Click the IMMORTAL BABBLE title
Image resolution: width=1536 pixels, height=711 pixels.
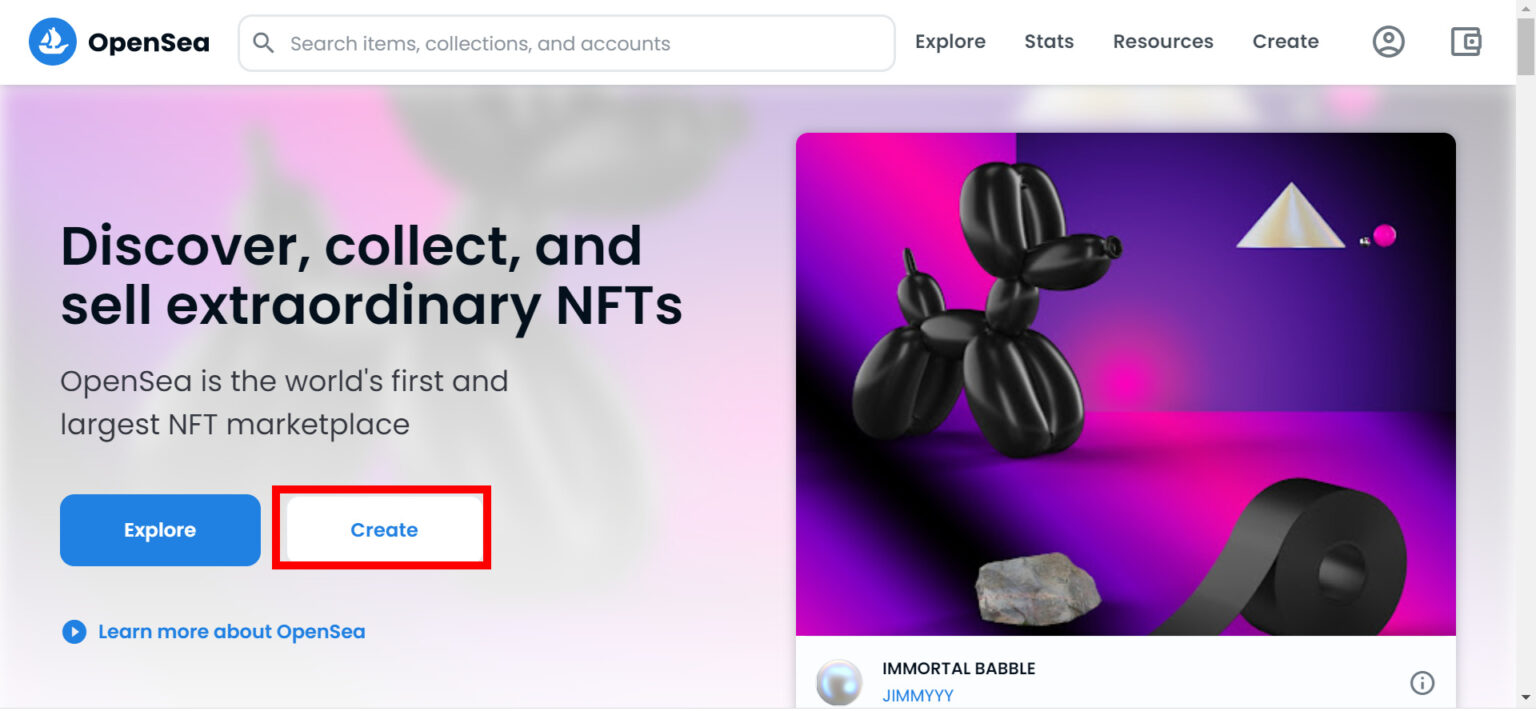[958, 668]
